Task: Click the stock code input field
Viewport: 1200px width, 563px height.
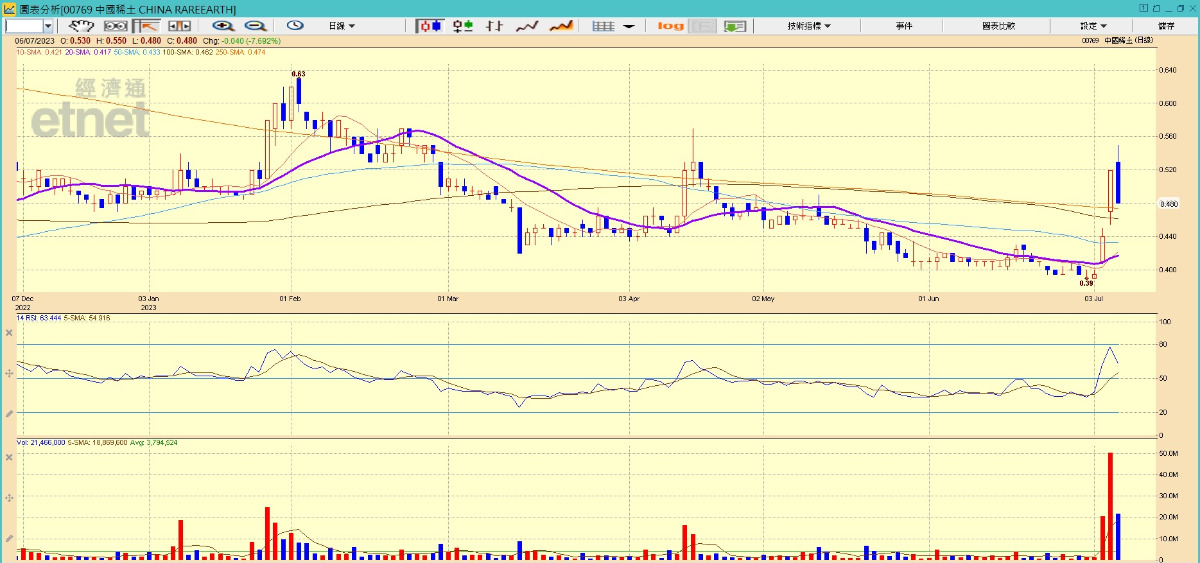Action: tap(27, 25)
